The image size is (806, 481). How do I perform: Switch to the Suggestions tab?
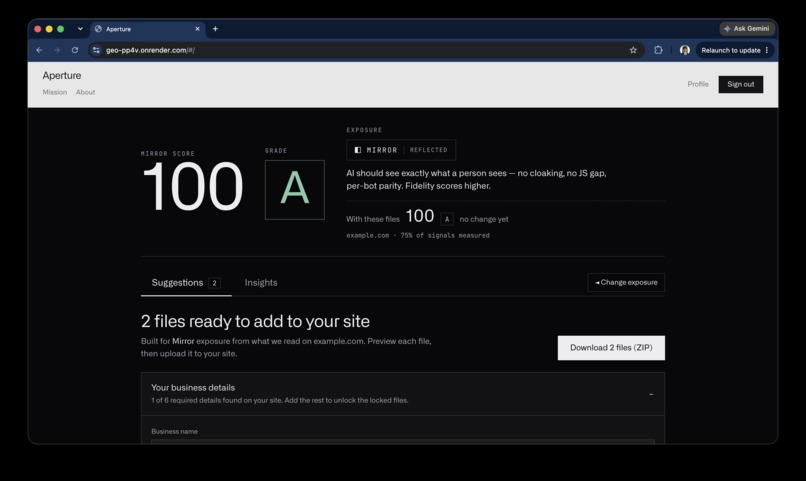click(x=186, y=283)
